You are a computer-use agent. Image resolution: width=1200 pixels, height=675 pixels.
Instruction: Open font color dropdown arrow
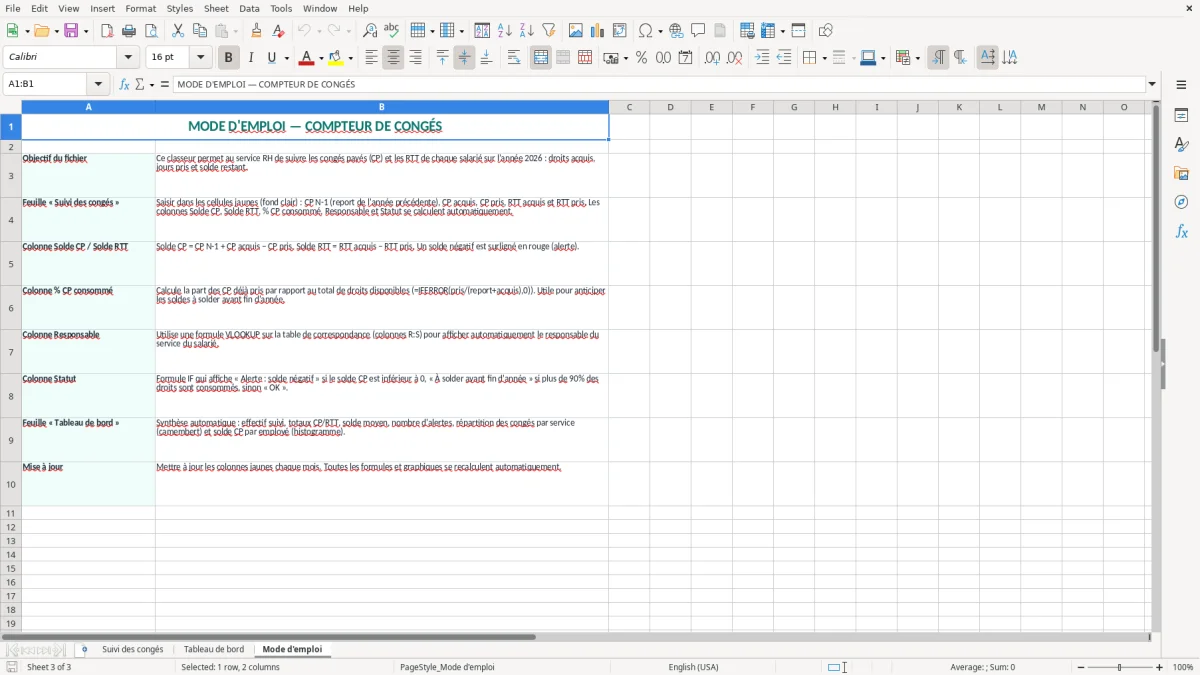[x=321, y=59]
